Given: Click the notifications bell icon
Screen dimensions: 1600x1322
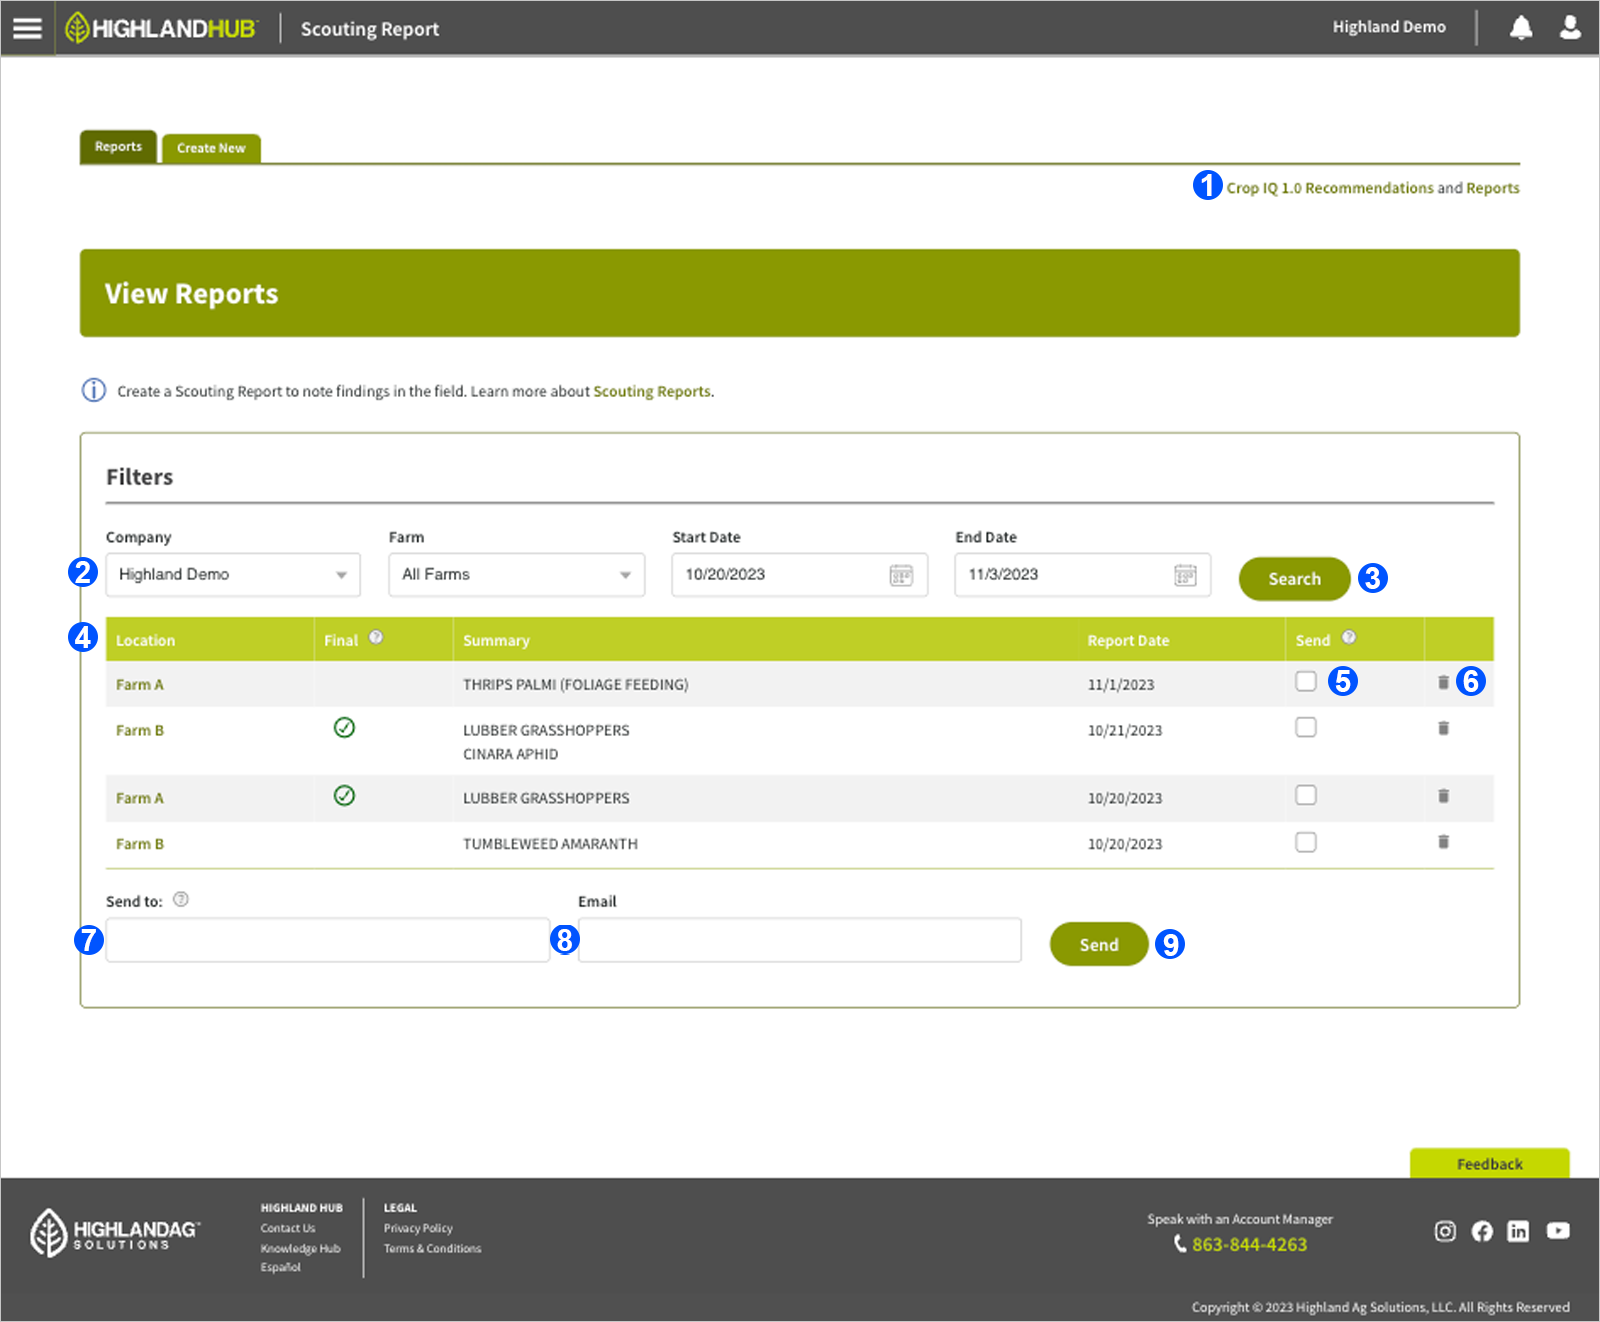Looking at the screenshot, I should click(x=1520, y=27).
